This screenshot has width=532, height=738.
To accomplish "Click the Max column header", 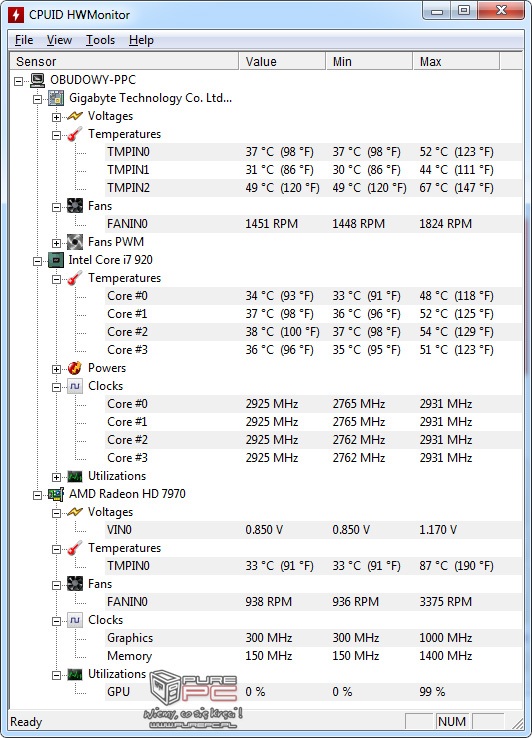I will (x=456, y=62).
